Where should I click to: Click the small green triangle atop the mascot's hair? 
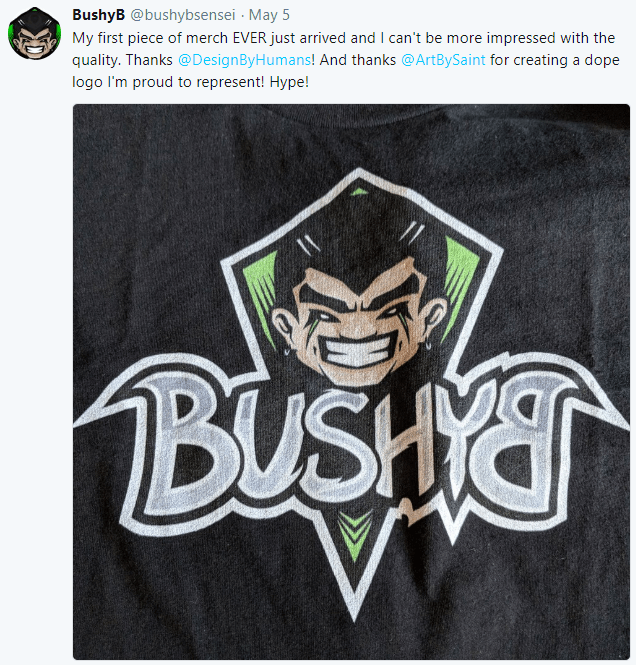[359, 192]
